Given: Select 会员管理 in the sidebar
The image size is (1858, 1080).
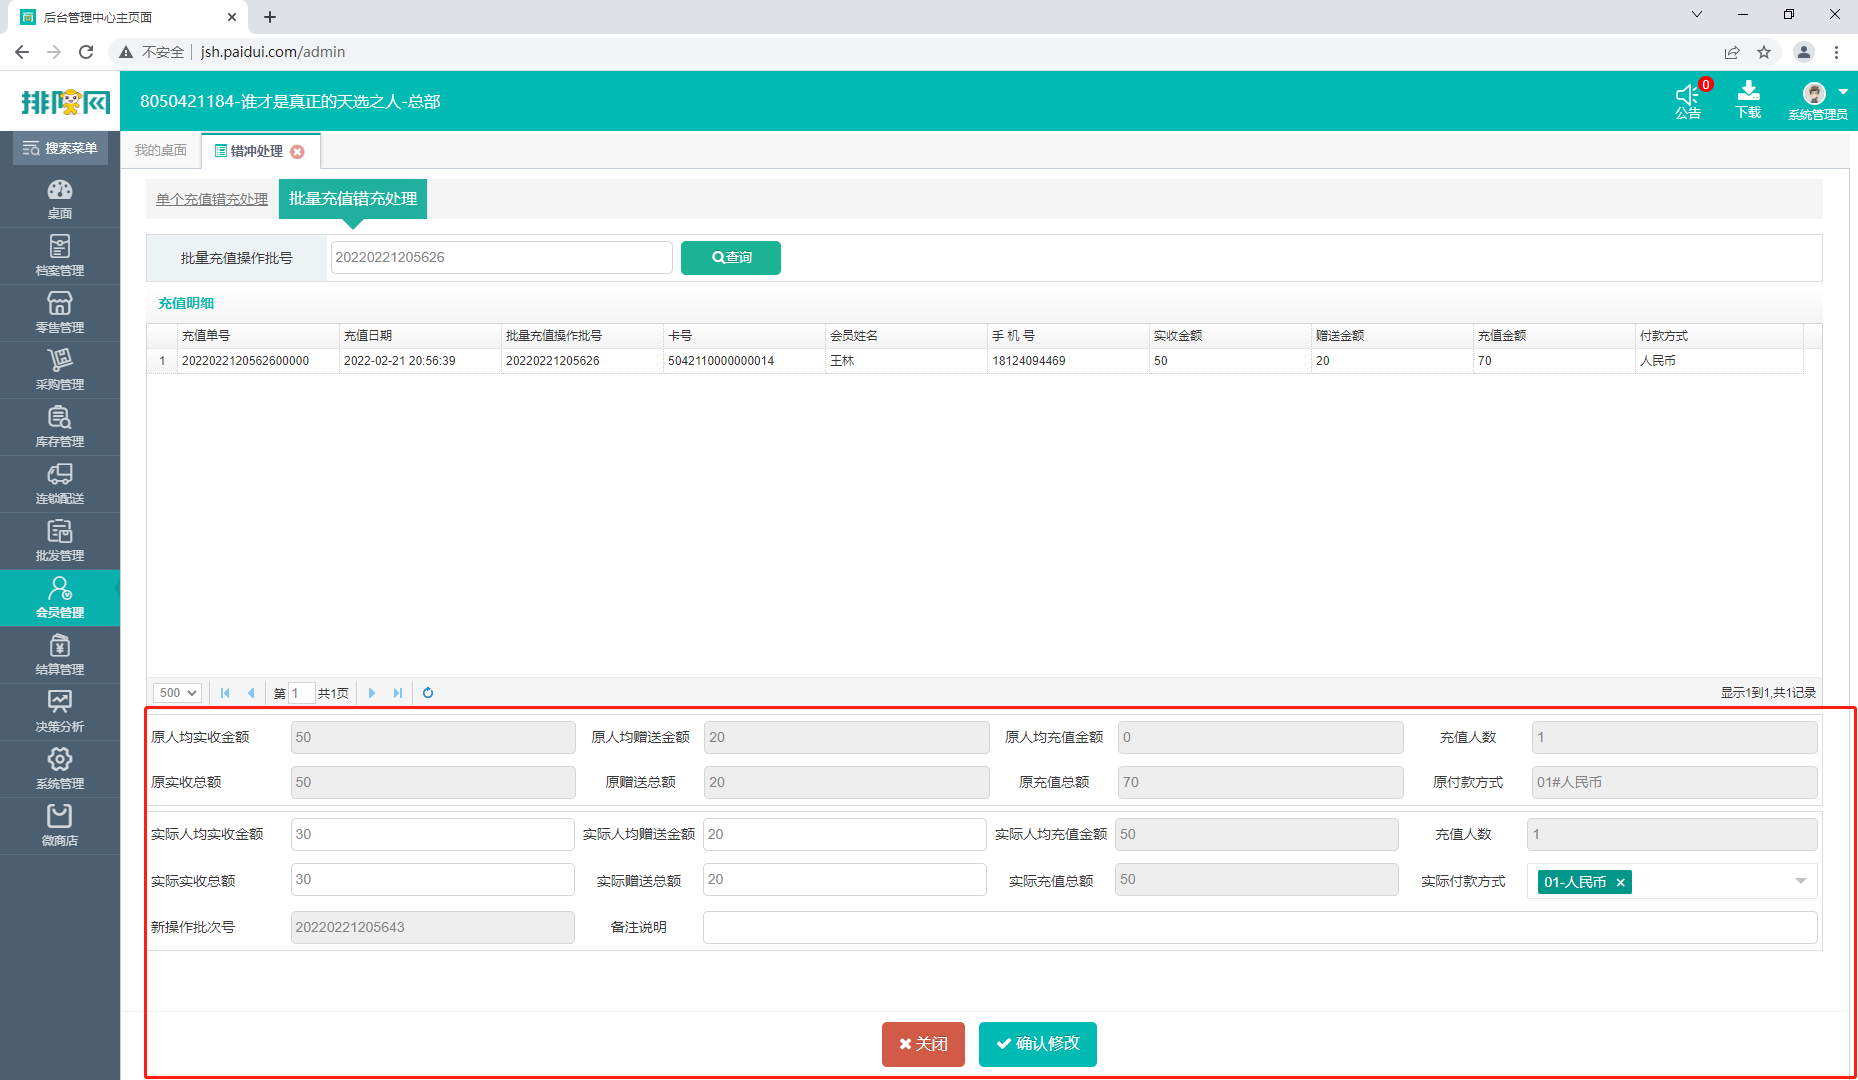Looking at the screenshot, I should (60, 598).
